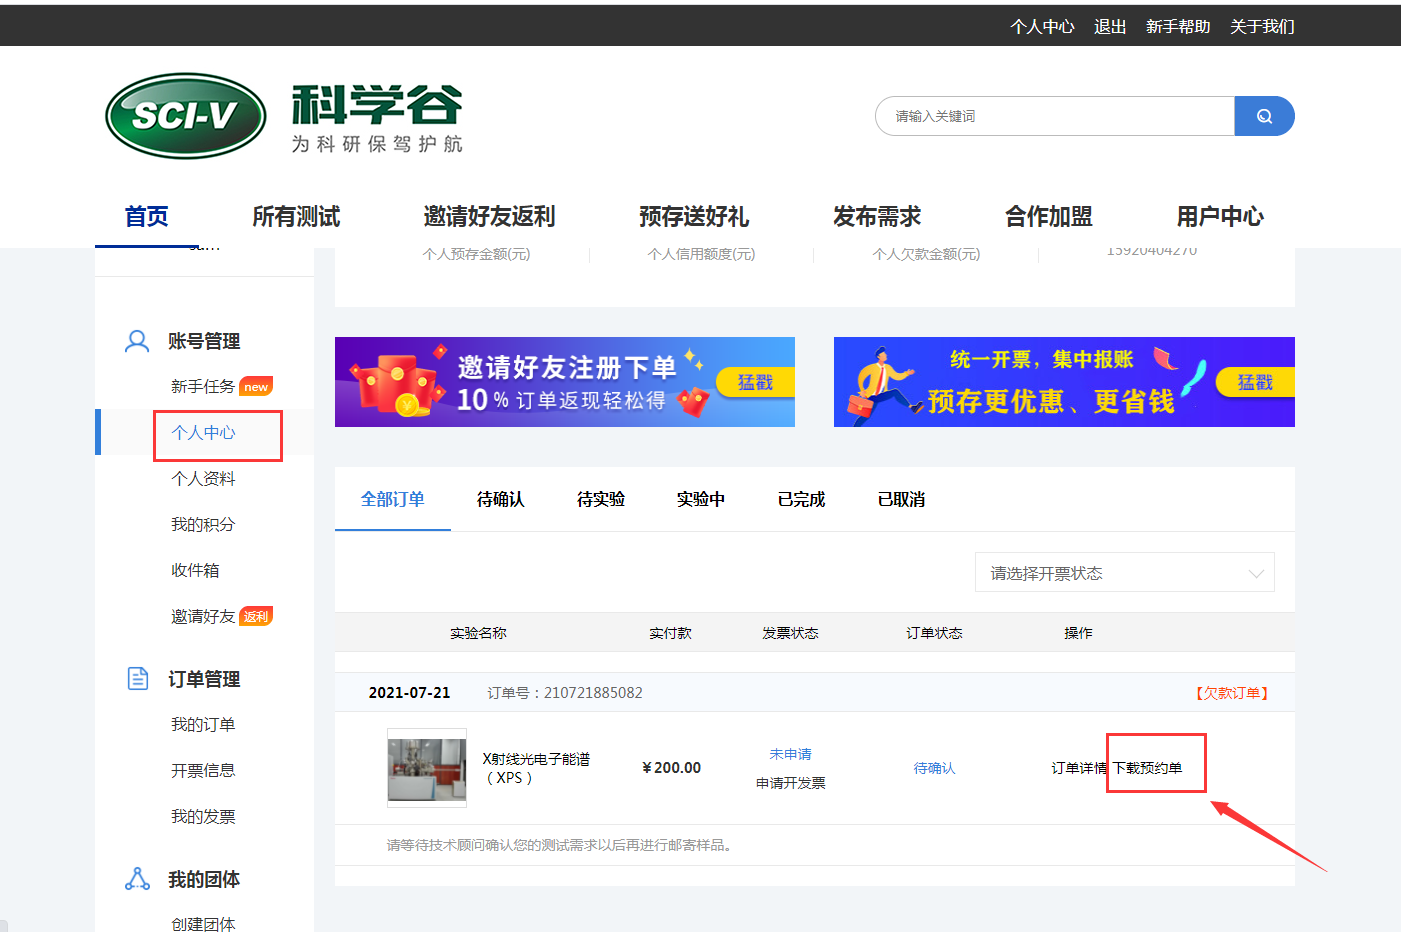Click the account management person icon
Screen dimensions: 1401x932
pyautogui.click(x=137, y=341)
